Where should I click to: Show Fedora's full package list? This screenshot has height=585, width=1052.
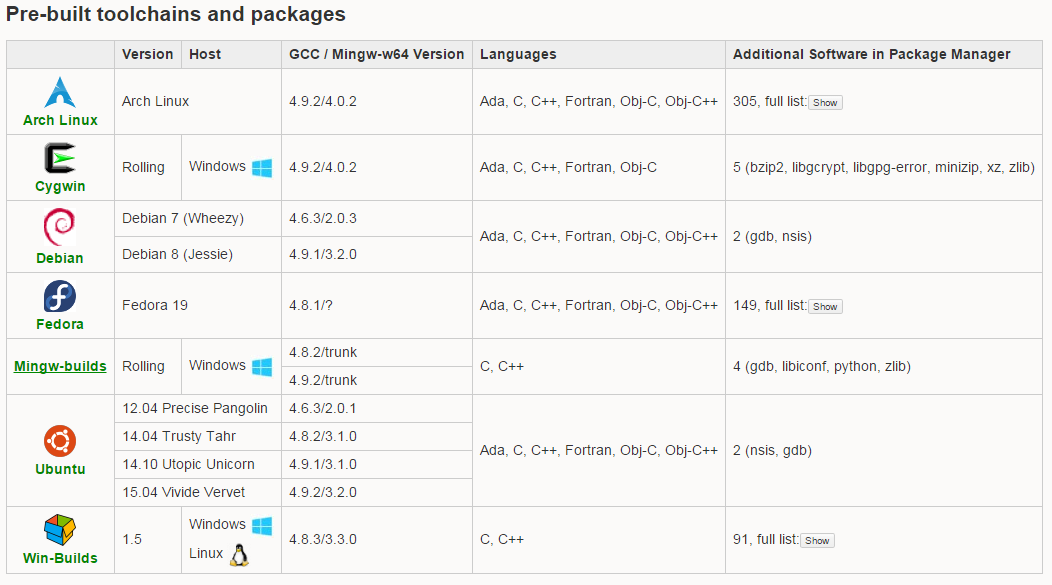point(825,307)
